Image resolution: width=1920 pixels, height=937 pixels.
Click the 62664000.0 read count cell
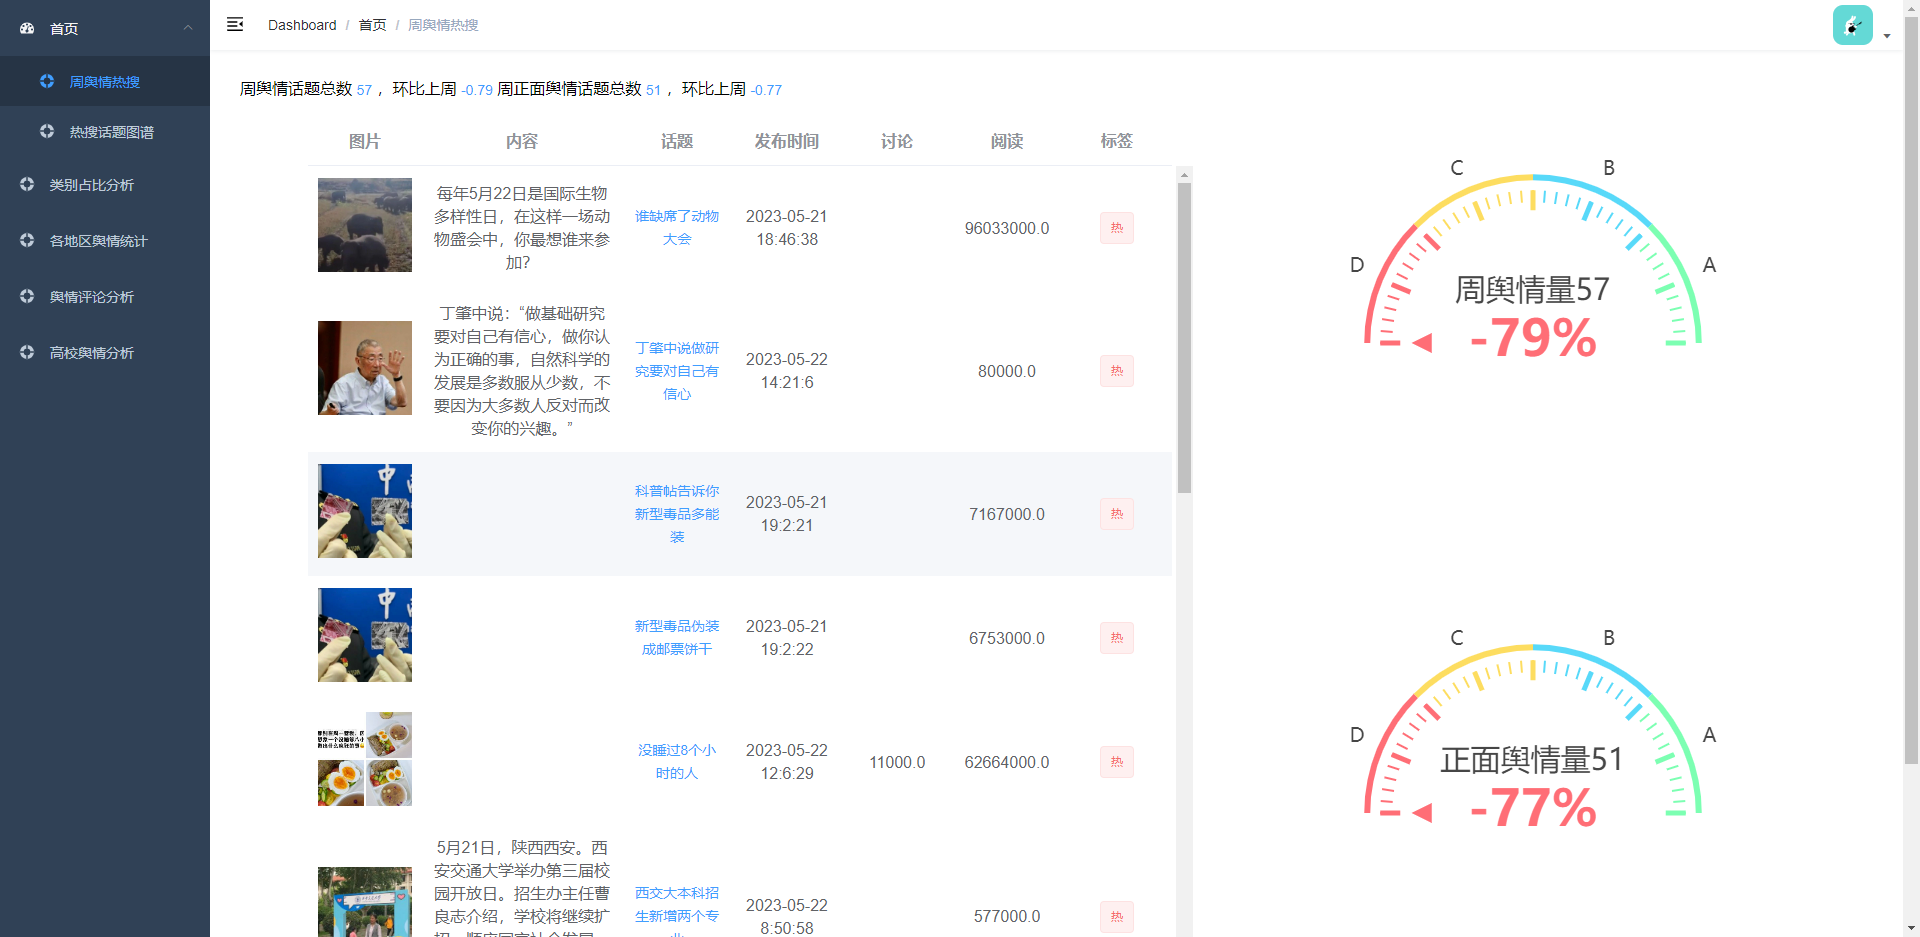pos(1007,762)
